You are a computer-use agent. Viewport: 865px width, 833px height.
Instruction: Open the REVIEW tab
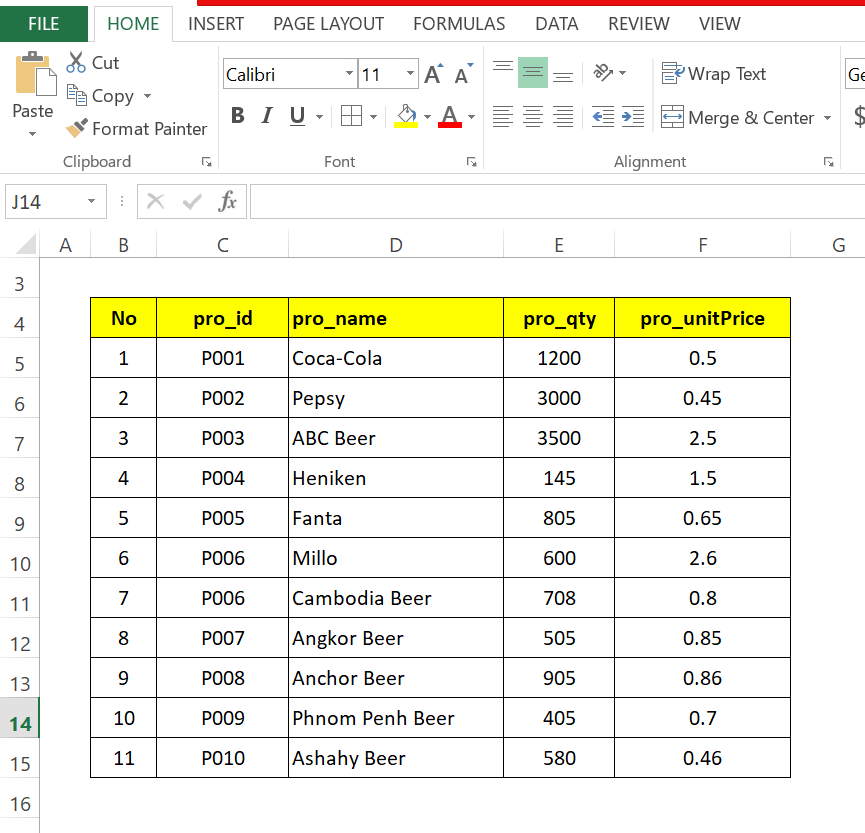click(639, 24)
